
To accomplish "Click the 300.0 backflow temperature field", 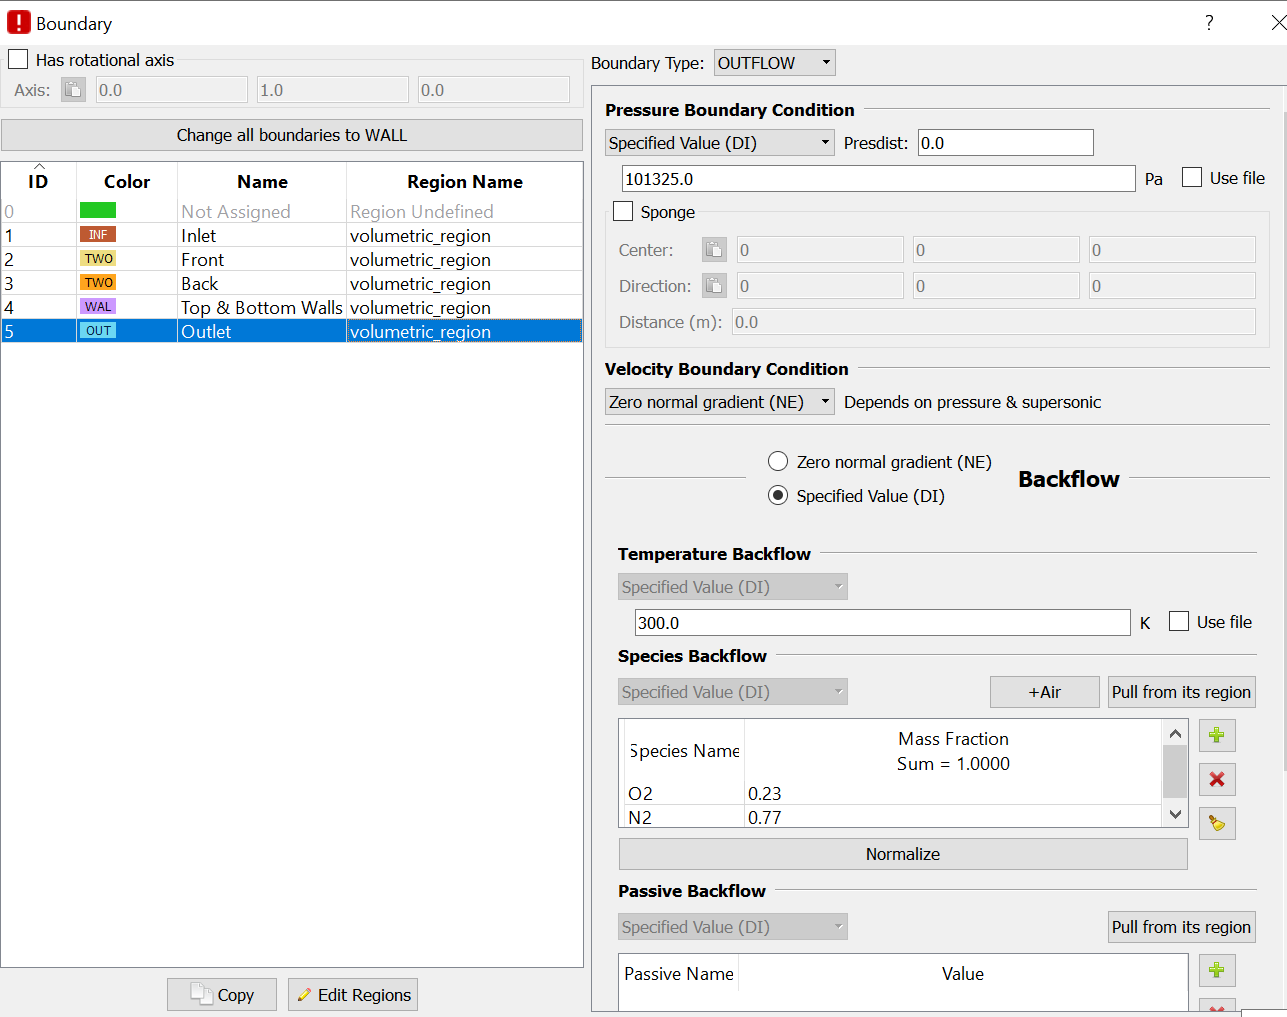I will click(883, 623).
